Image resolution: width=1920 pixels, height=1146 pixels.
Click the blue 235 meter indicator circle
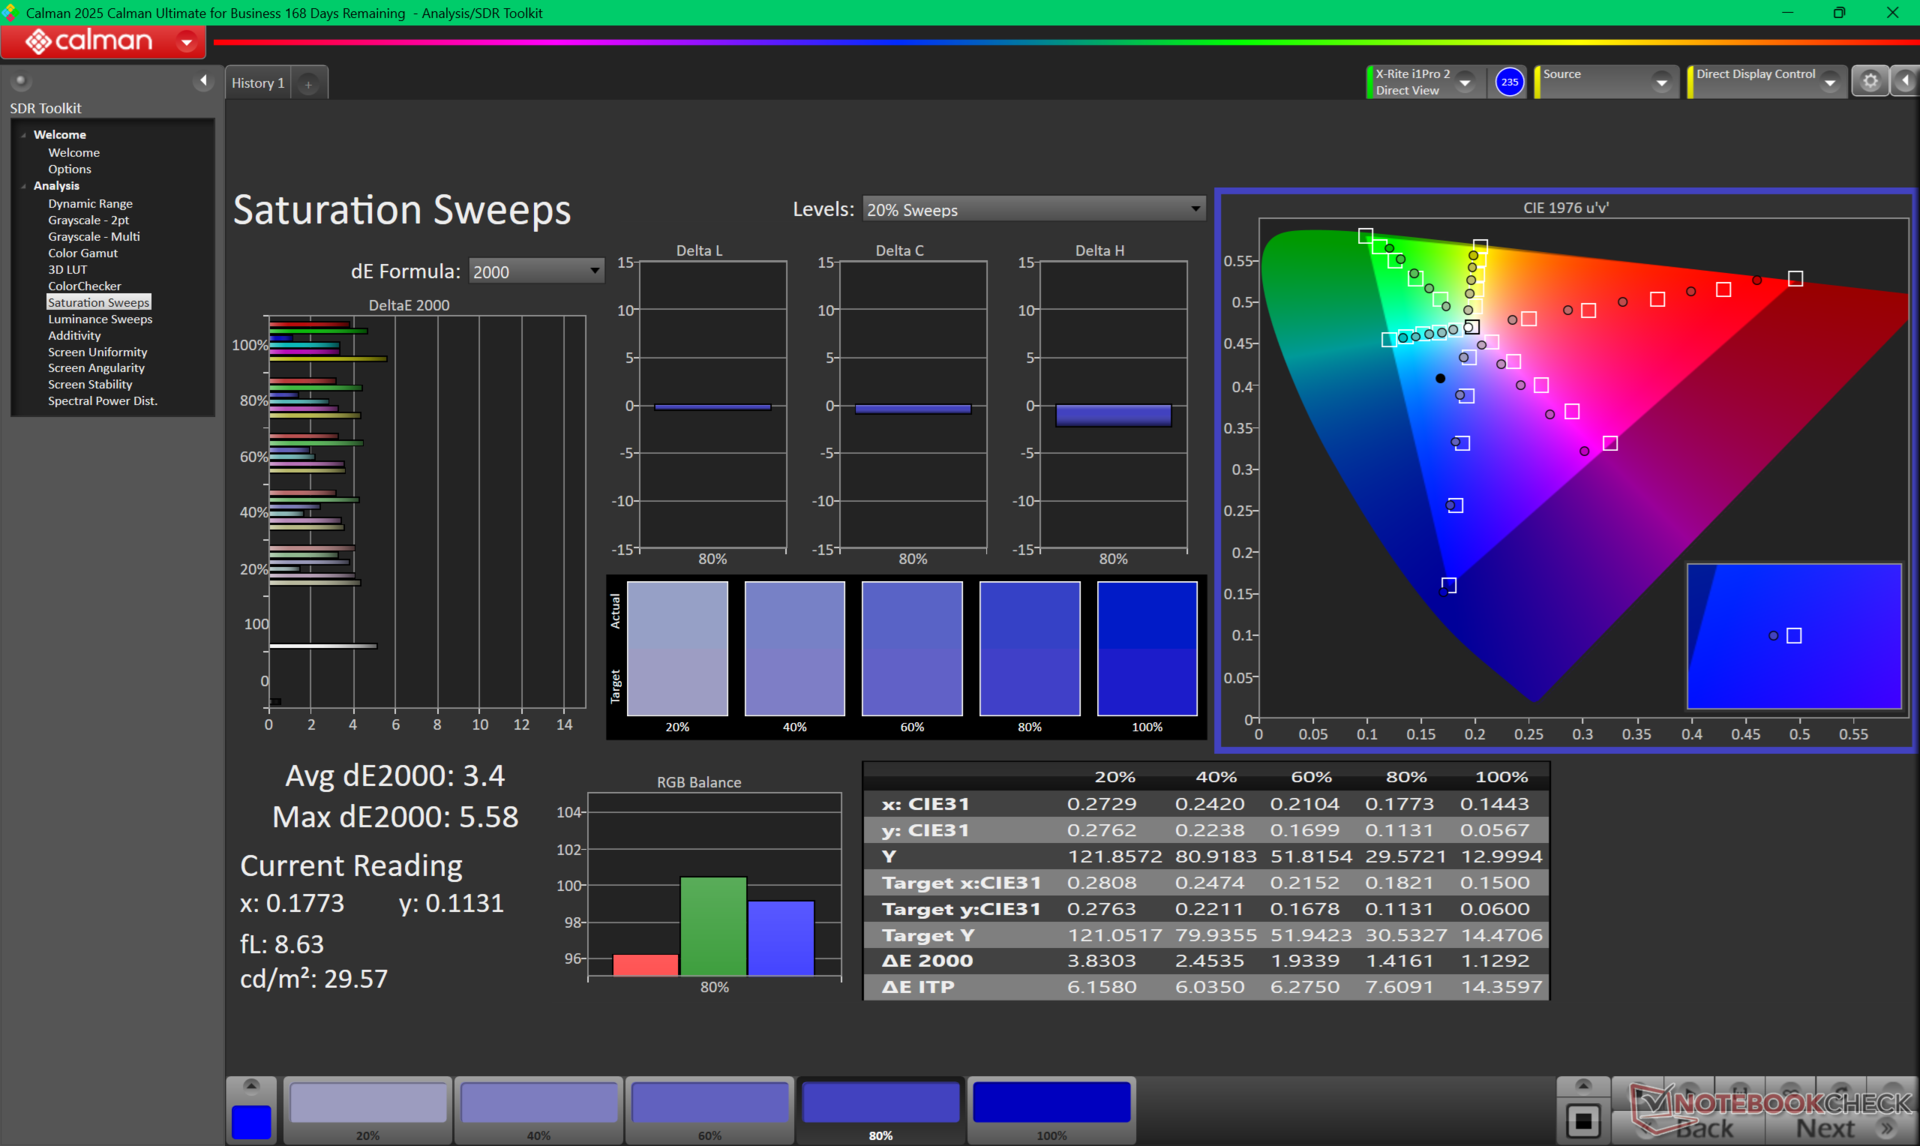pyautogui.click(x=1509, y=82)
